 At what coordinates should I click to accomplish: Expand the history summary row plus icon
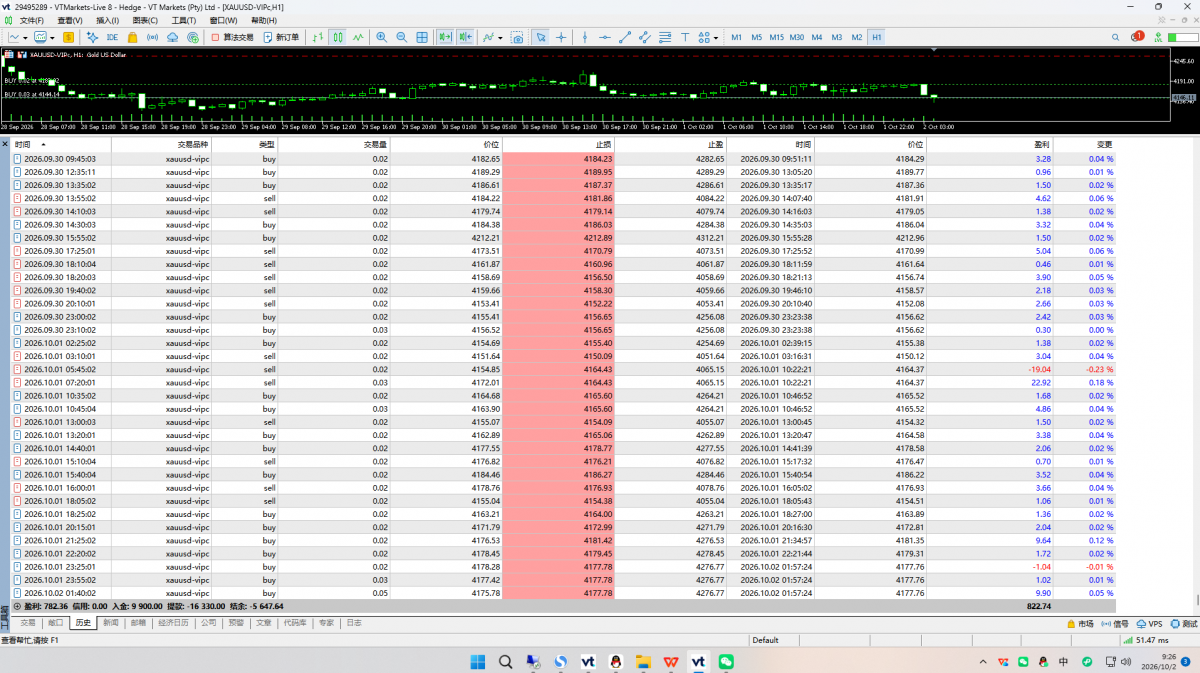point(17,606)
